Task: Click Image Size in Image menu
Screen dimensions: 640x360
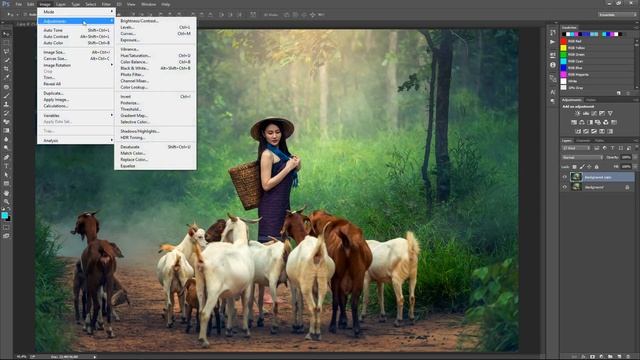Action: (x=76, y=52)
